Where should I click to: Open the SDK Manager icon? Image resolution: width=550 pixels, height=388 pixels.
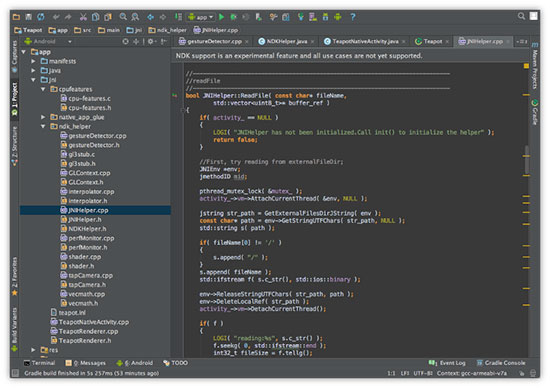(326, 16)
